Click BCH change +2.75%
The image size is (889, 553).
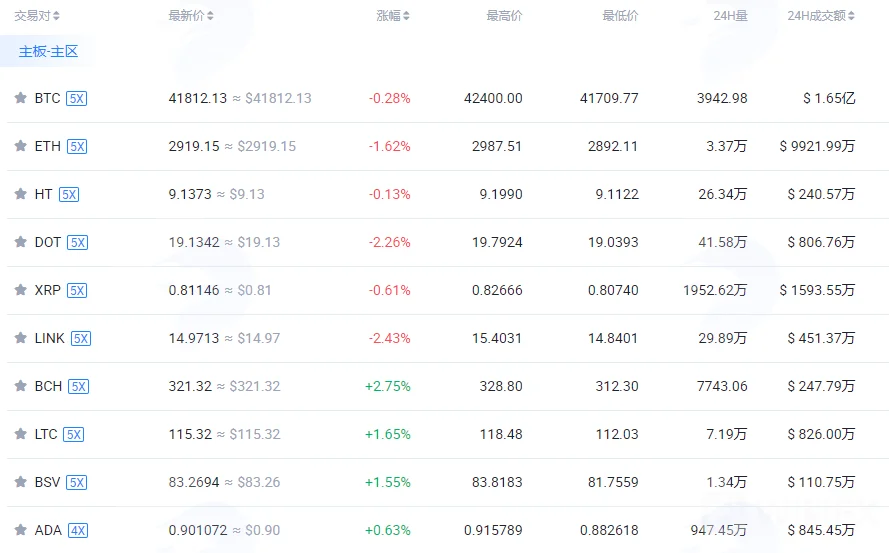tap(388, 386)
